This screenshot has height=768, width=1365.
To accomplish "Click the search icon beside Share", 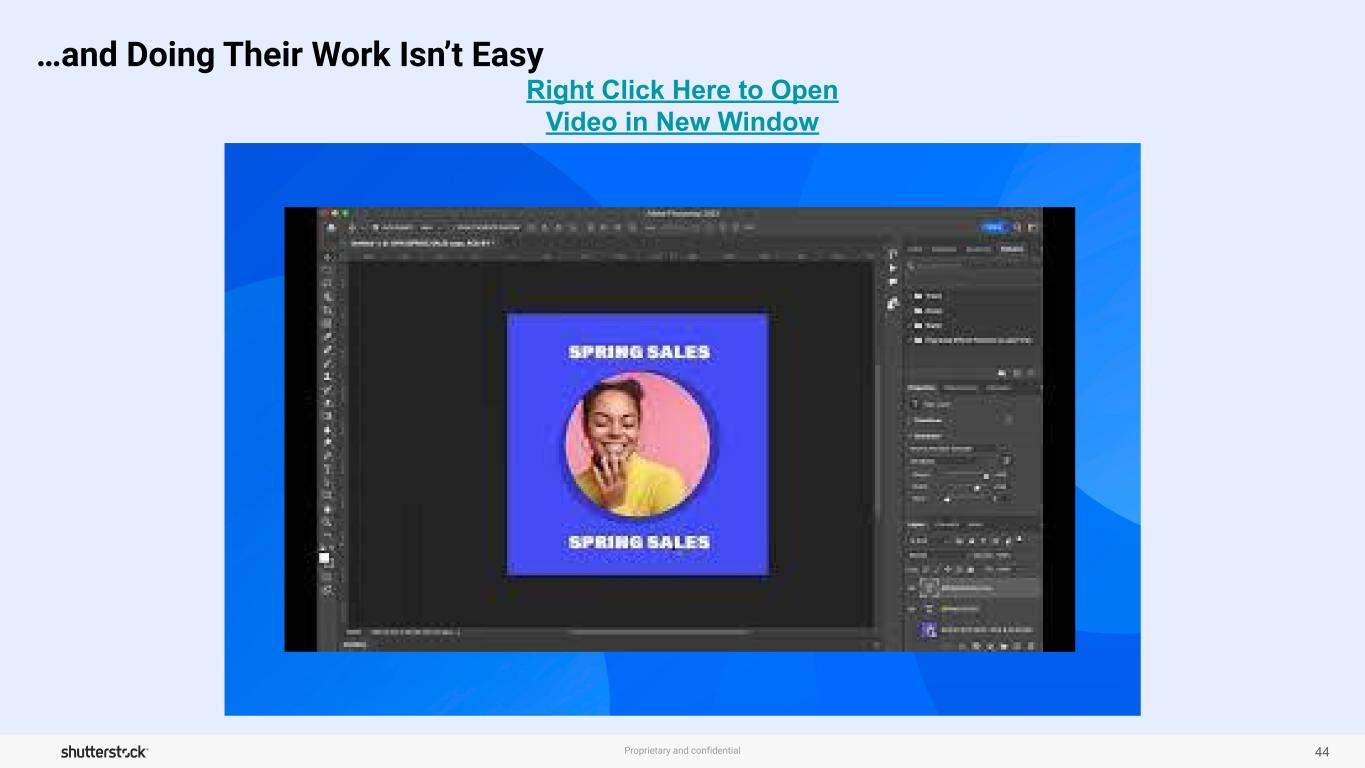I will tap(1017, 228).
